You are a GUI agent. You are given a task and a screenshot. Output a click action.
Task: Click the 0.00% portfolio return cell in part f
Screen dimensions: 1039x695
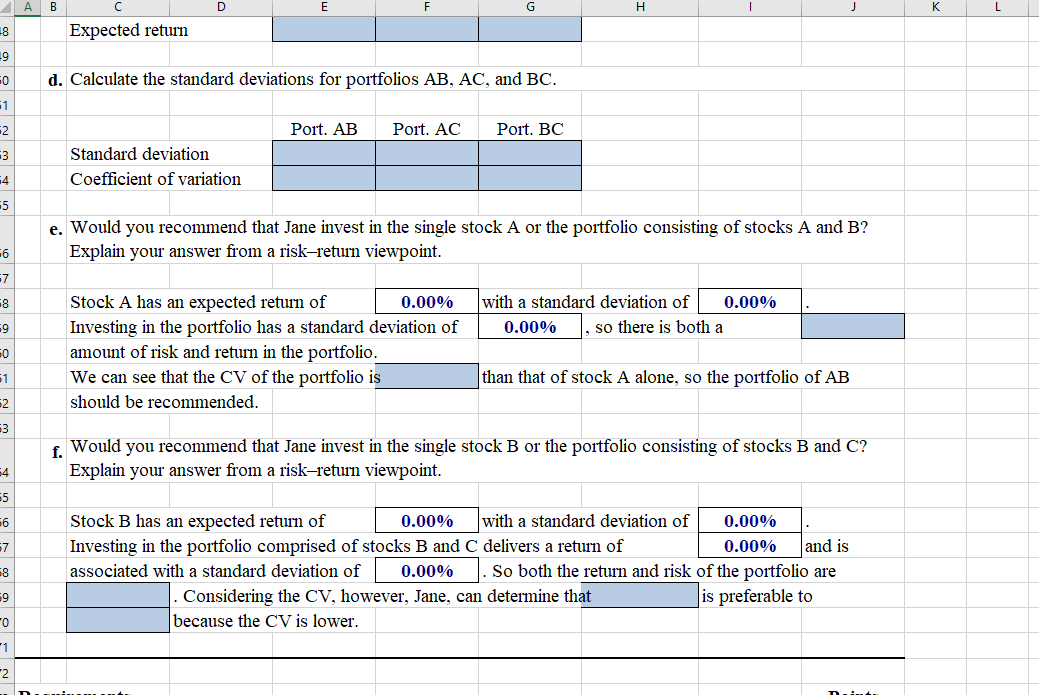tap(750, 545)
